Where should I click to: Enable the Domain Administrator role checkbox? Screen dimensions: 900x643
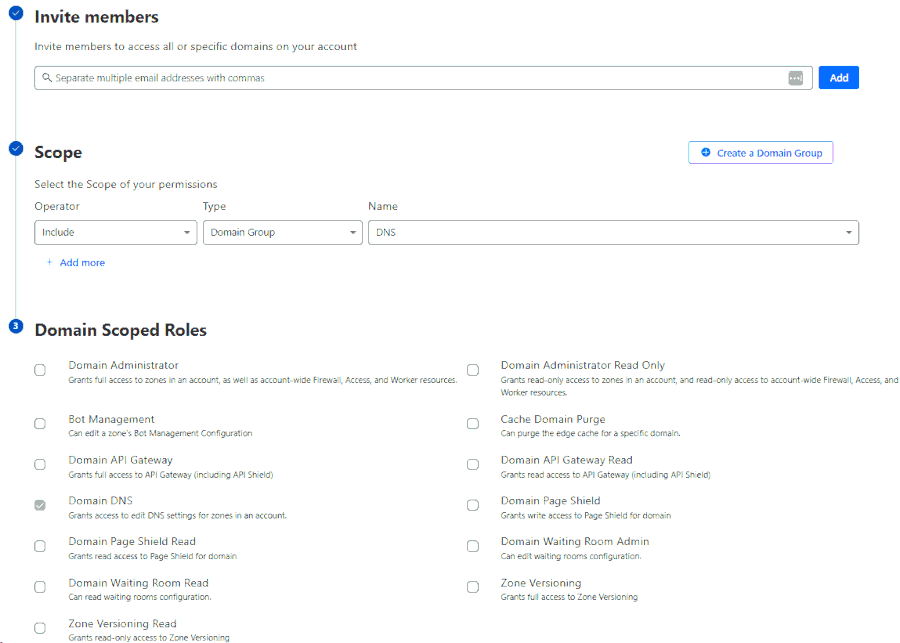pyautogui.click(x=40, y=370)
